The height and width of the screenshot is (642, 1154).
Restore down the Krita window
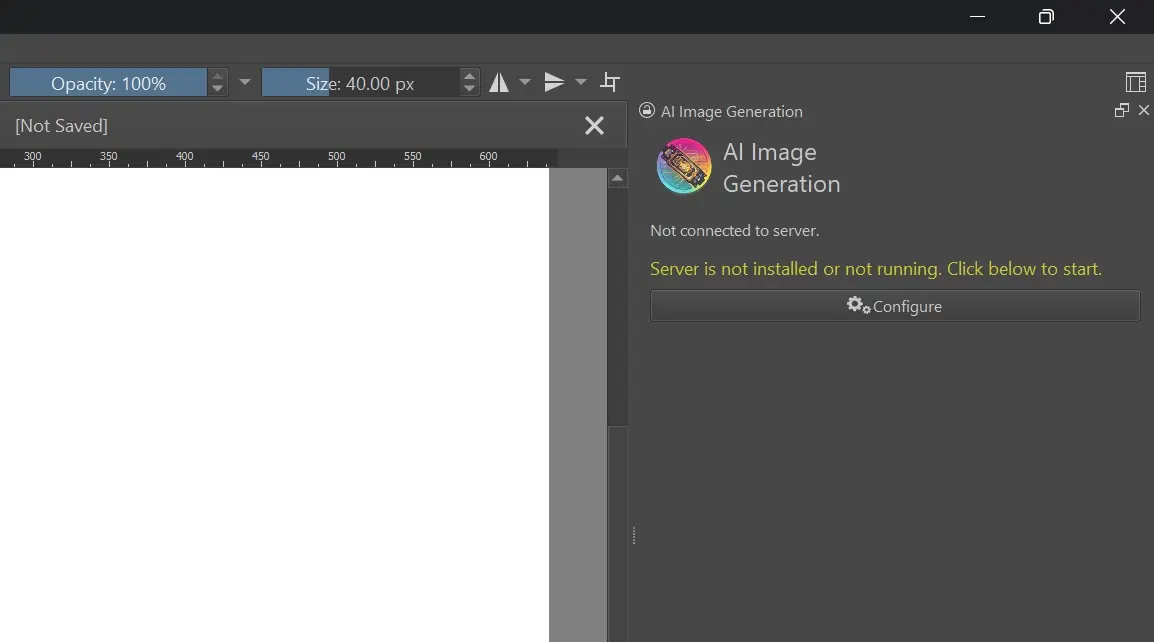[1046, 16]
